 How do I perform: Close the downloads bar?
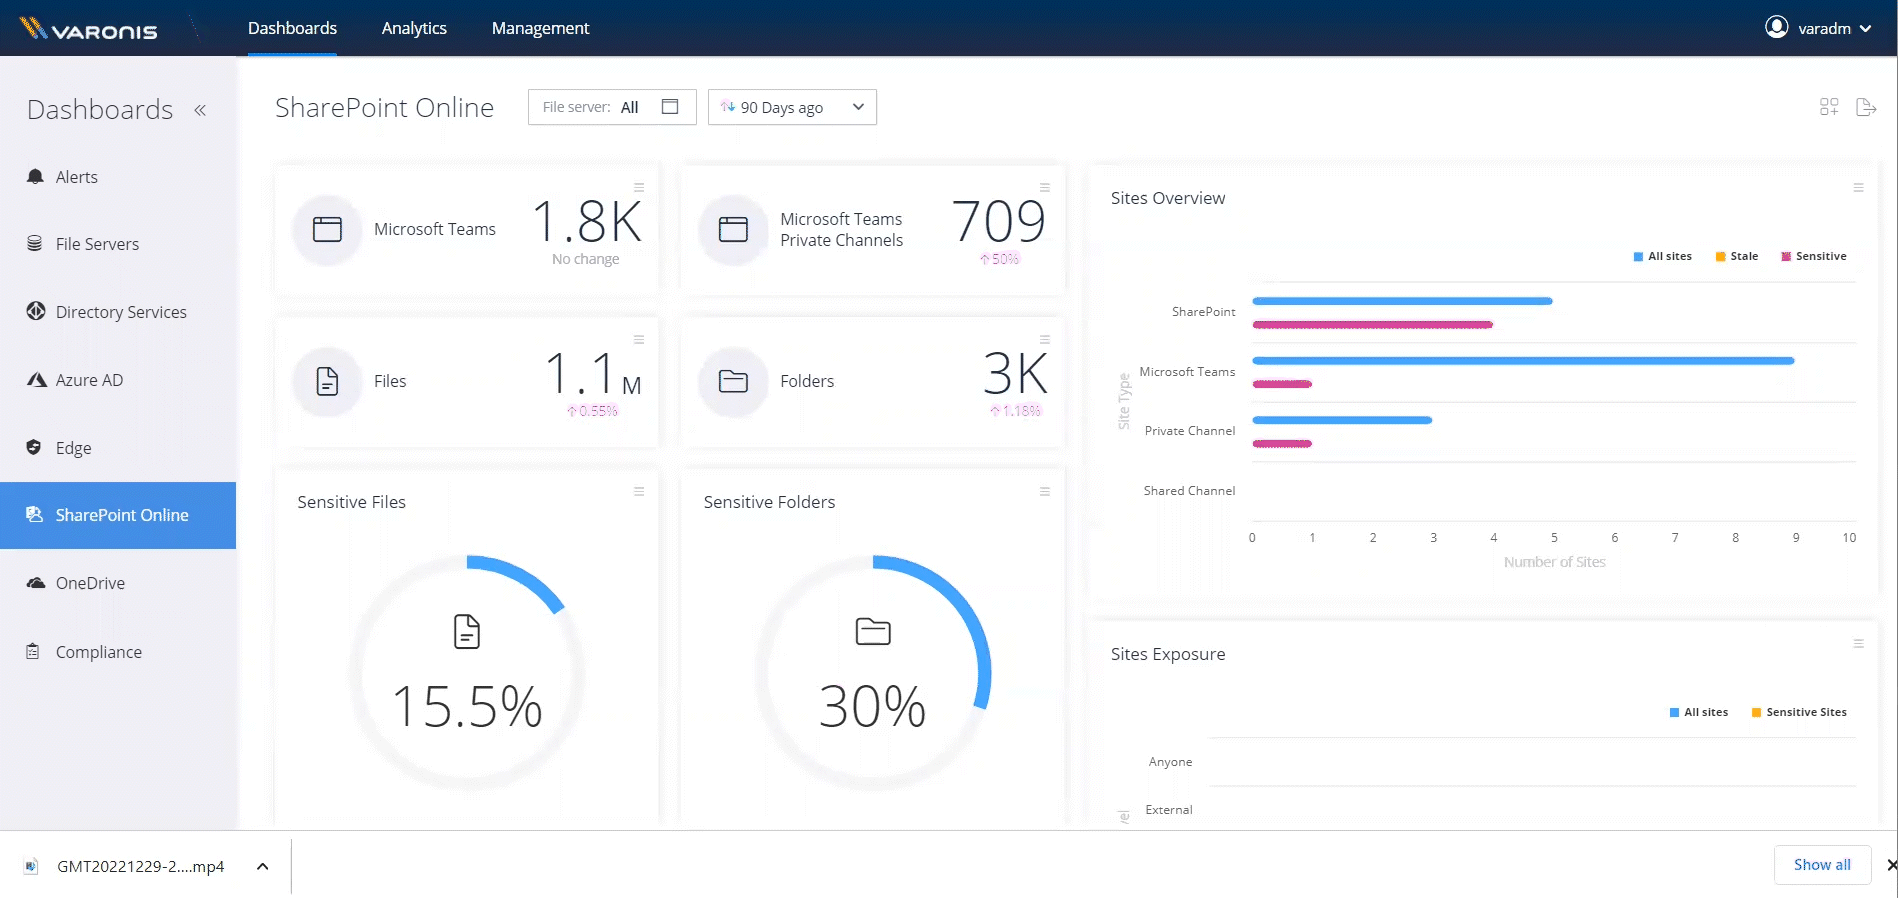click(x=1890, y=865)
